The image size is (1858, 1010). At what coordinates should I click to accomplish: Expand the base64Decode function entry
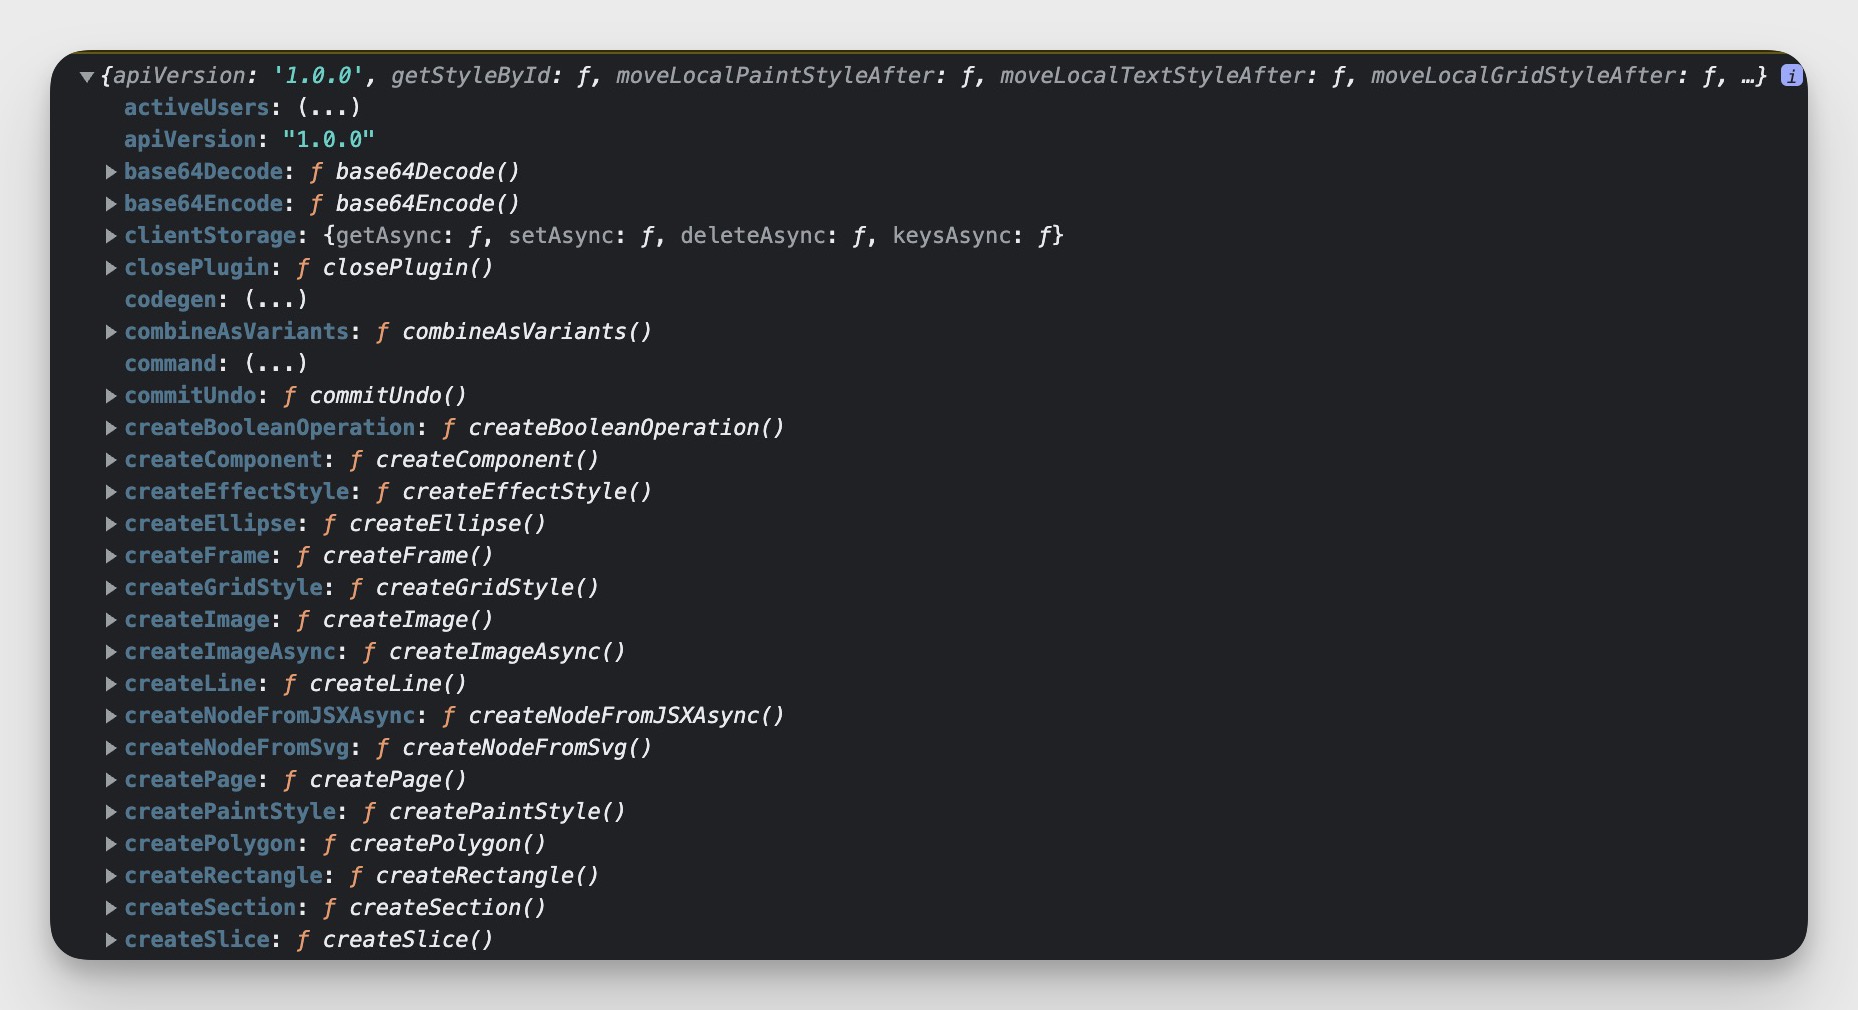(x=111, y=172)
